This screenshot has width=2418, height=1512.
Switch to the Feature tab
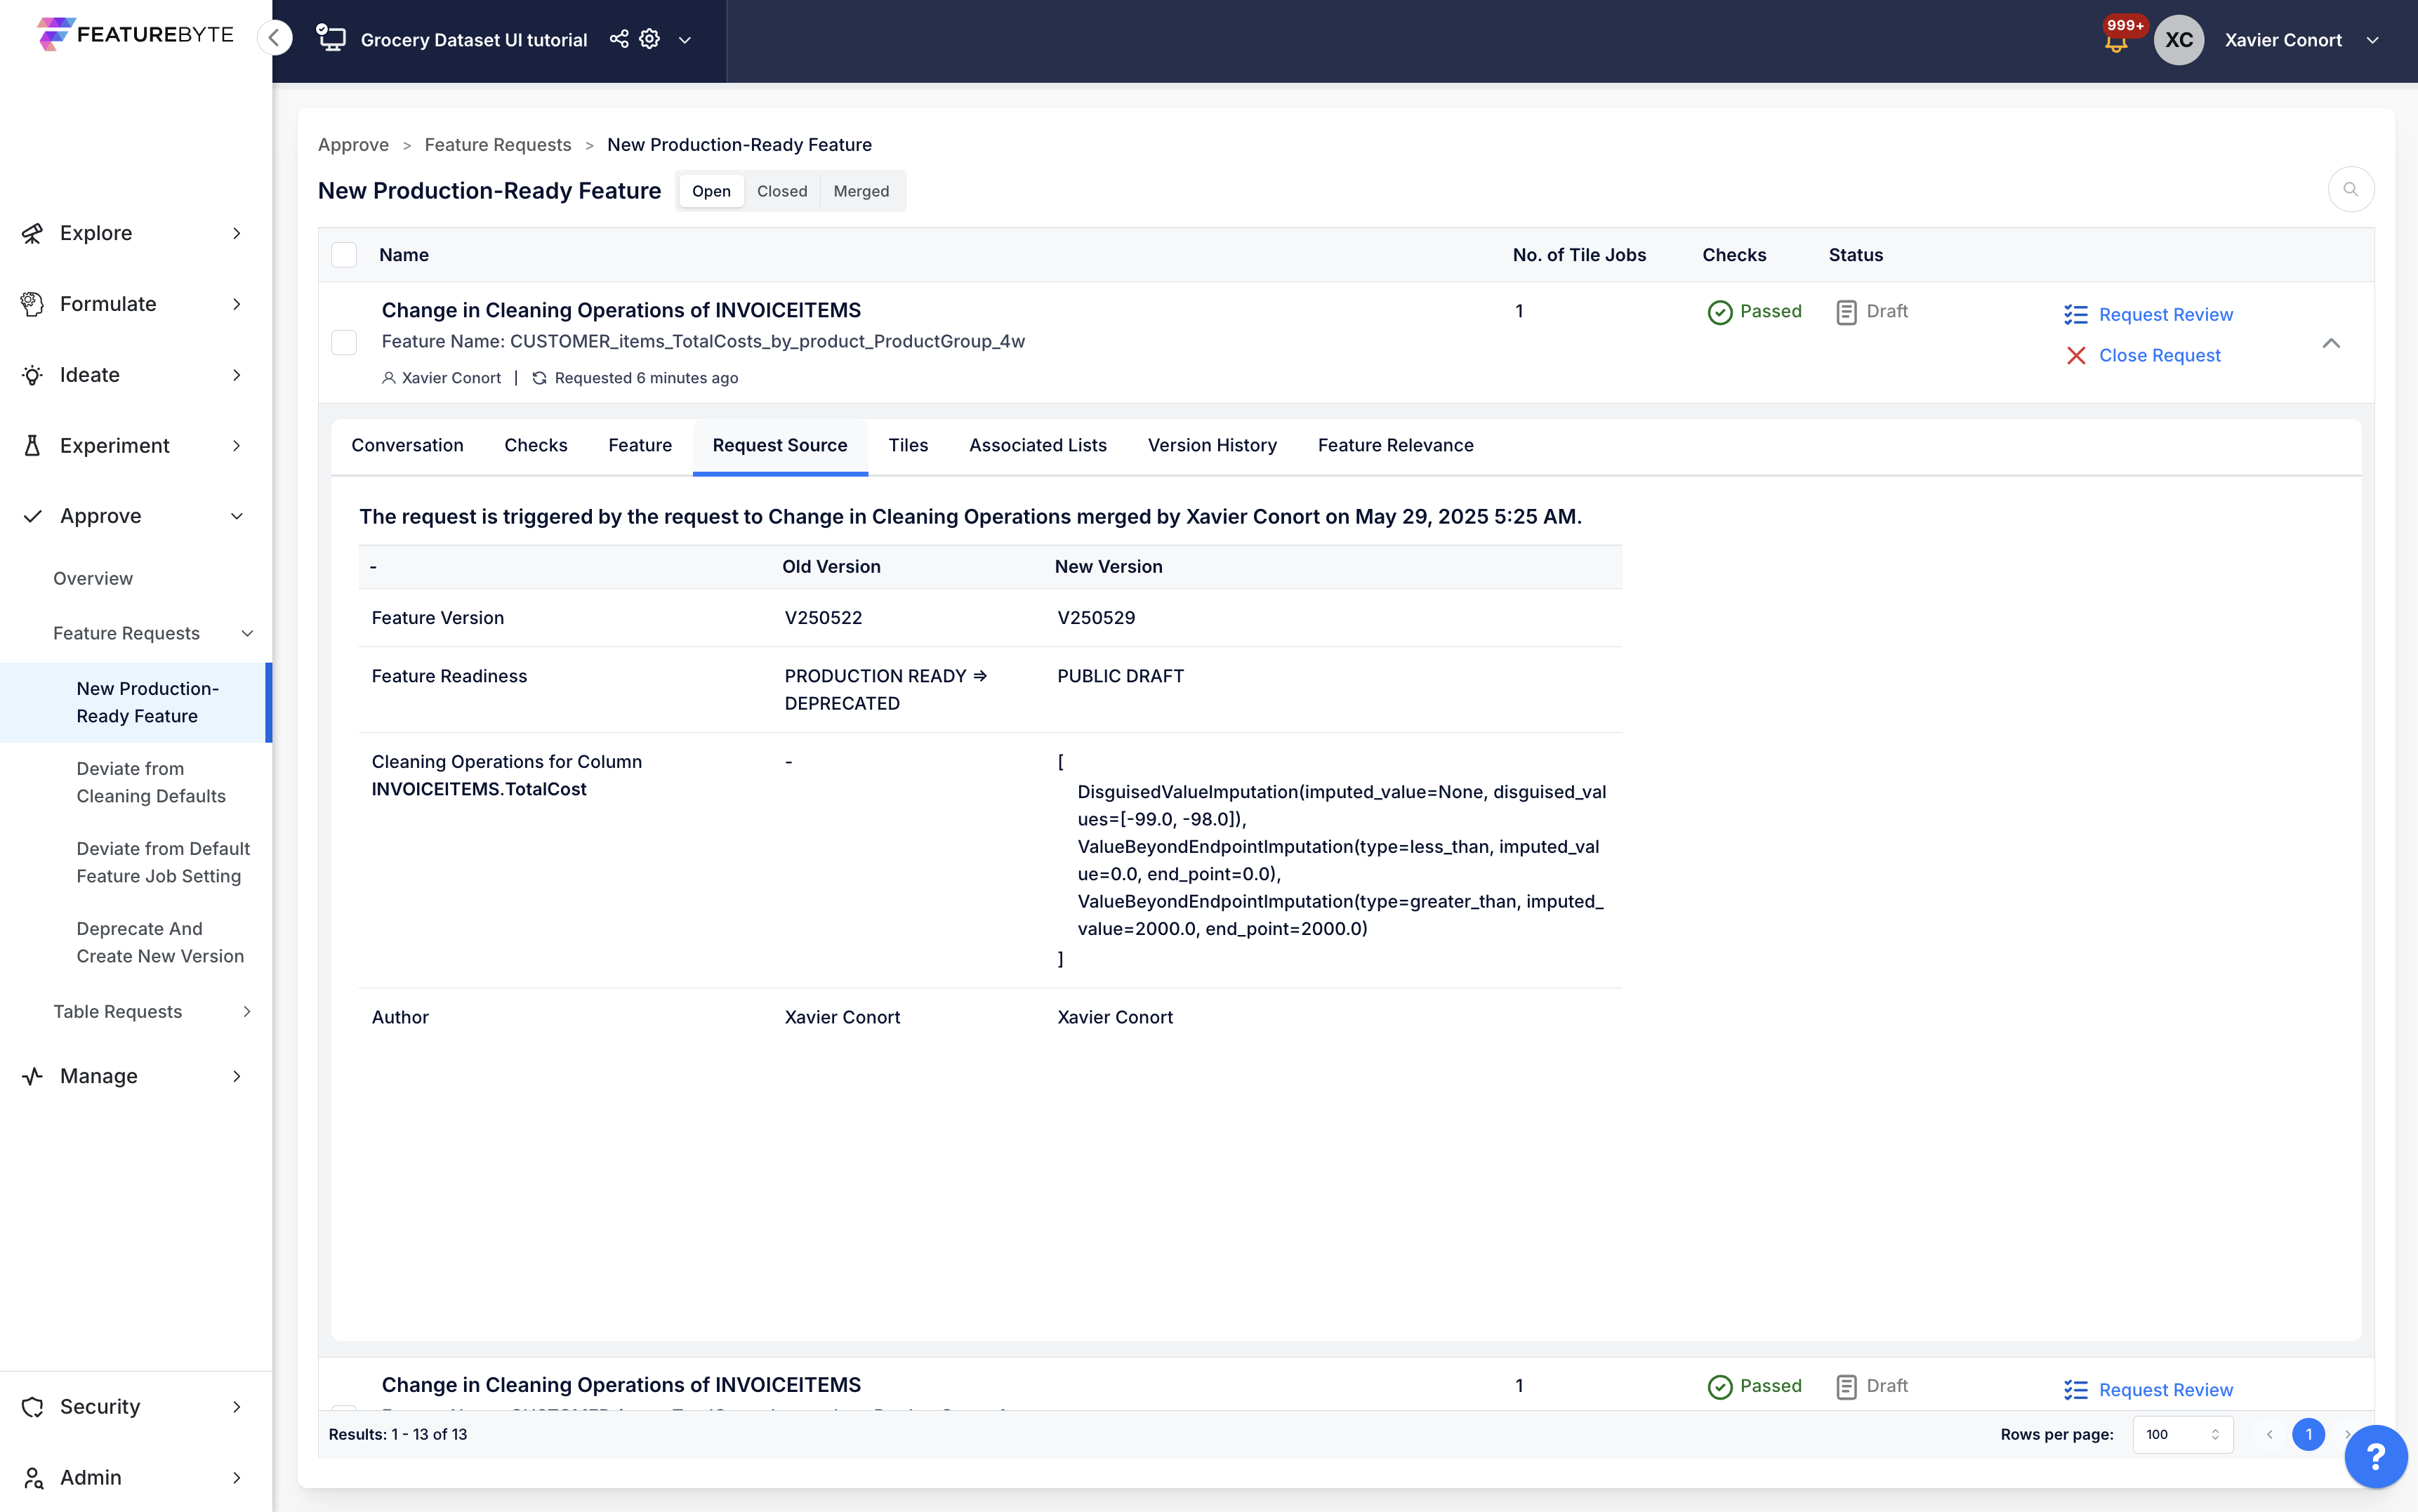[640, 445]
